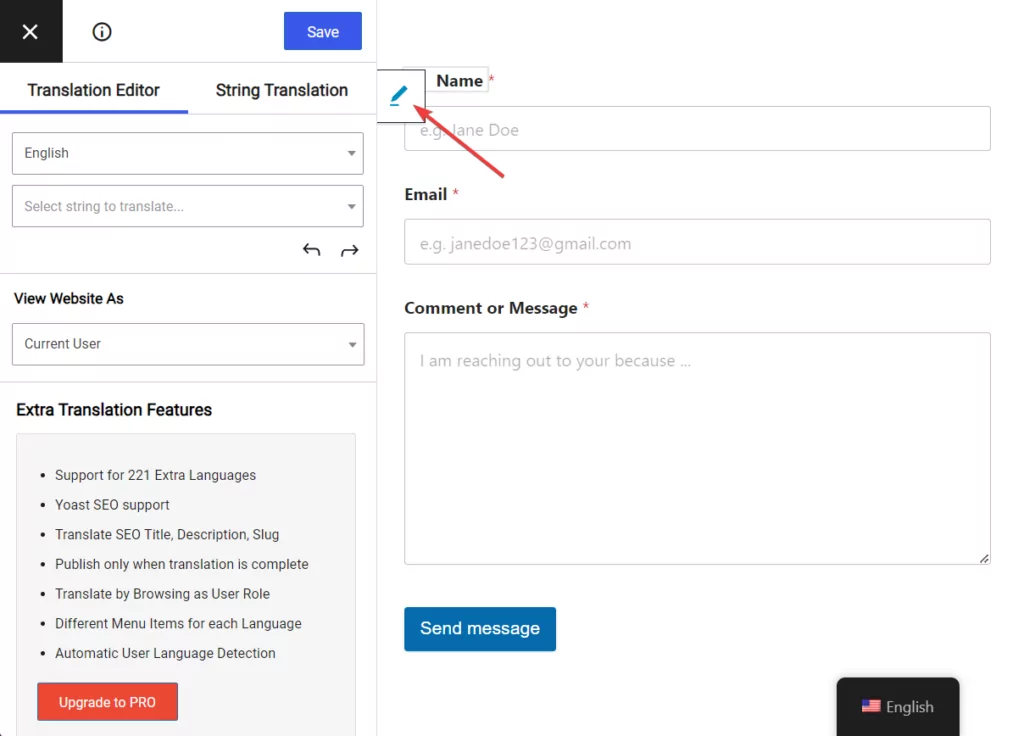Click the Name input field
This screenshot has height=736, width=1024.
pyautogui.click(x=697, y=129)
